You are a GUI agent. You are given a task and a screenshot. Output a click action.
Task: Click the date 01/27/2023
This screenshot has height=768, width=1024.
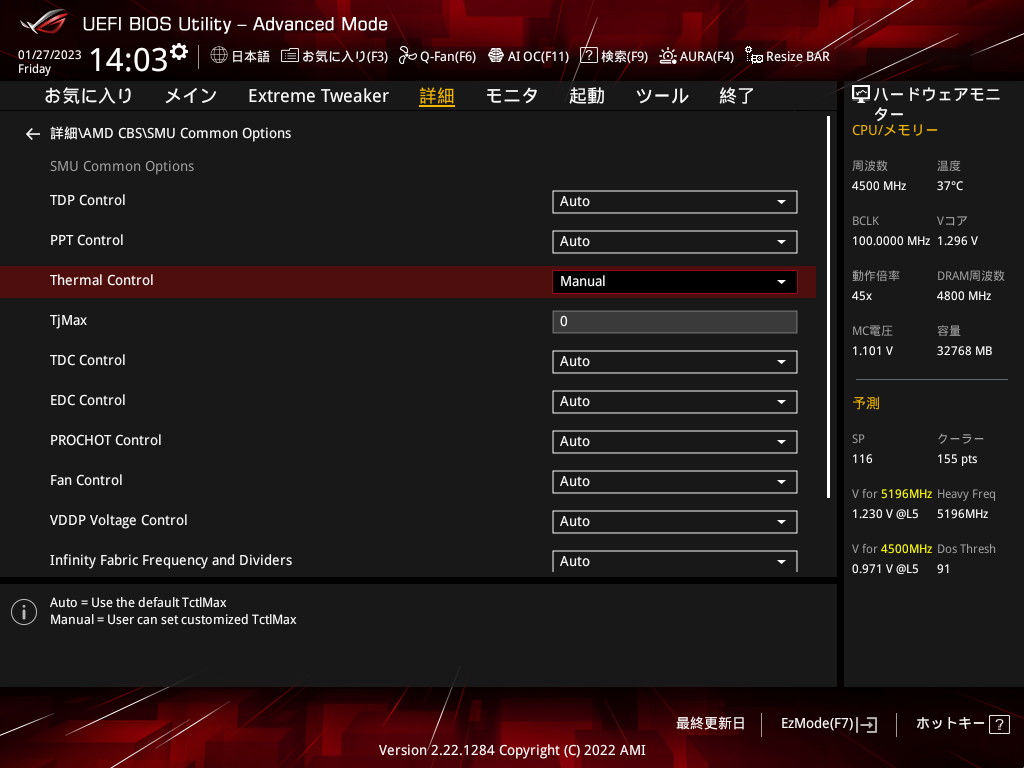point(50,55)
